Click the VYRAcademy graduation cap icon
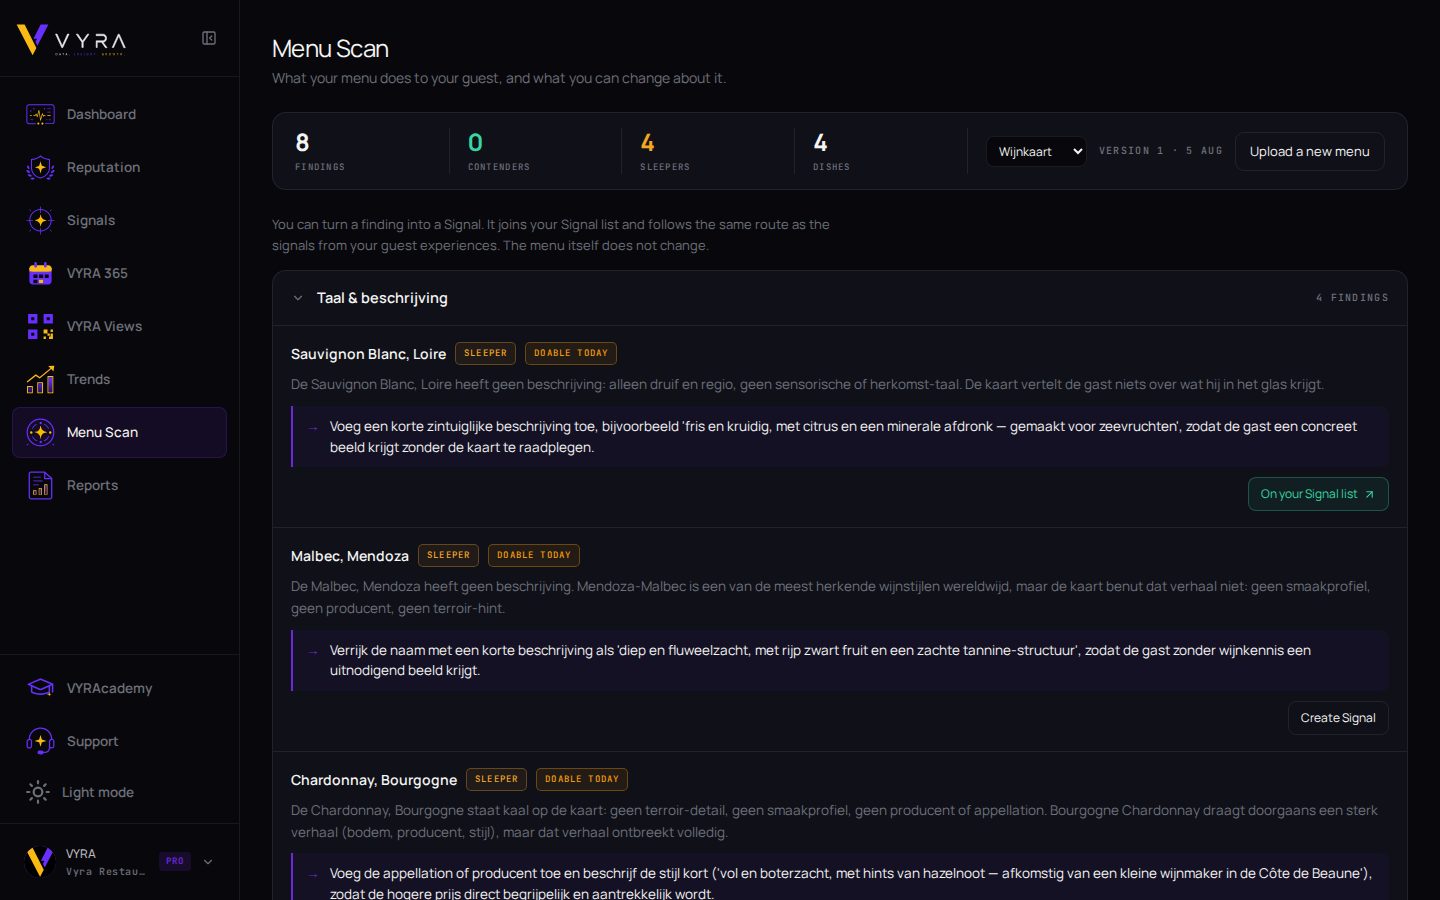The image size is (1440, 900). click(x=40, y=689)
